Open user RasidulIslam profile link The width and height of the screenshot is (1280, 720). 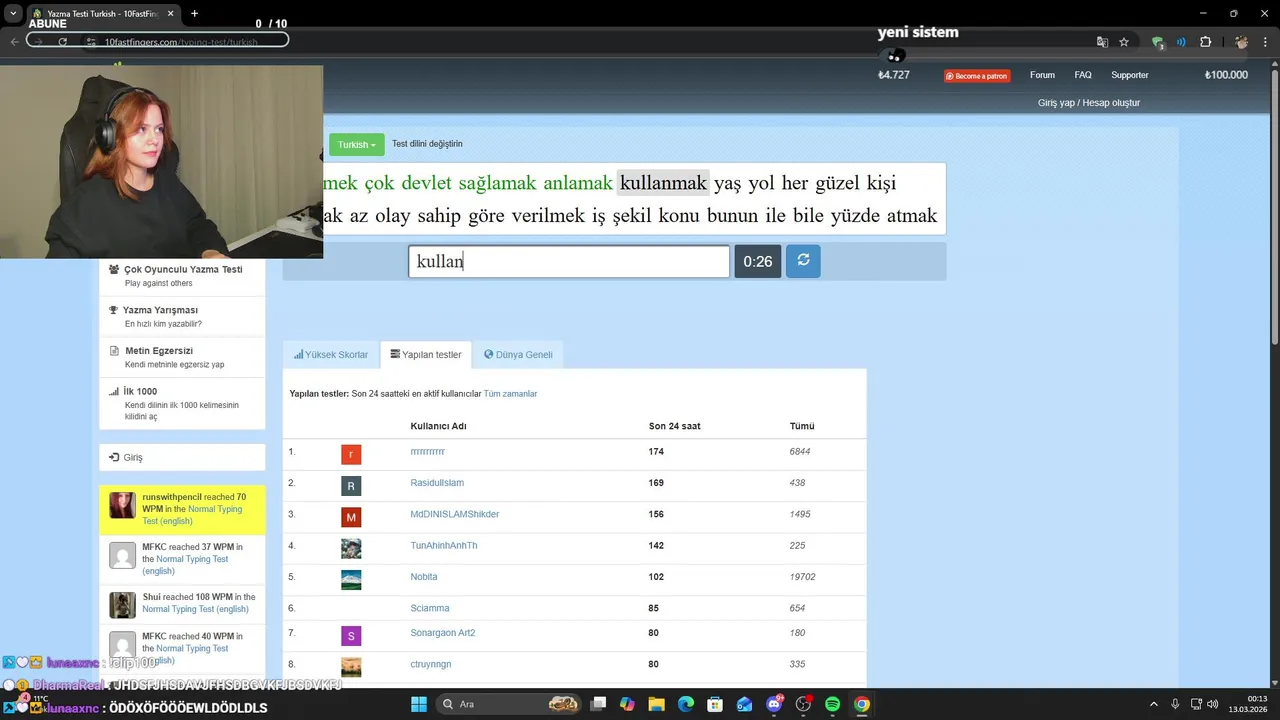point(437,483)
